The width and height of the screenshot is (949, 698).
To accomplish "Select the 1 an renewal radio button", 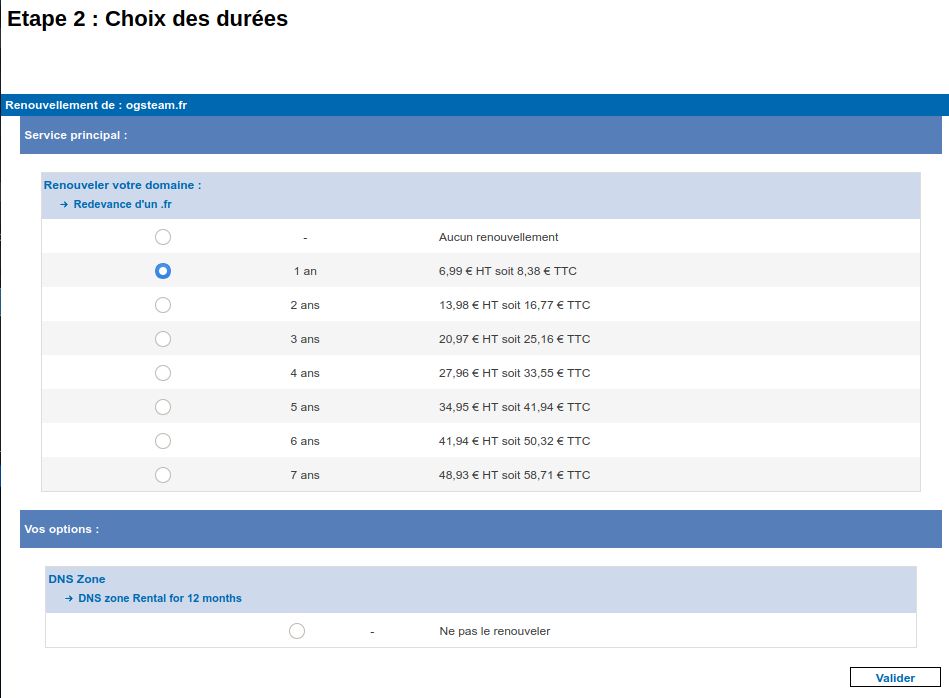I will click(x=163, y=271).
